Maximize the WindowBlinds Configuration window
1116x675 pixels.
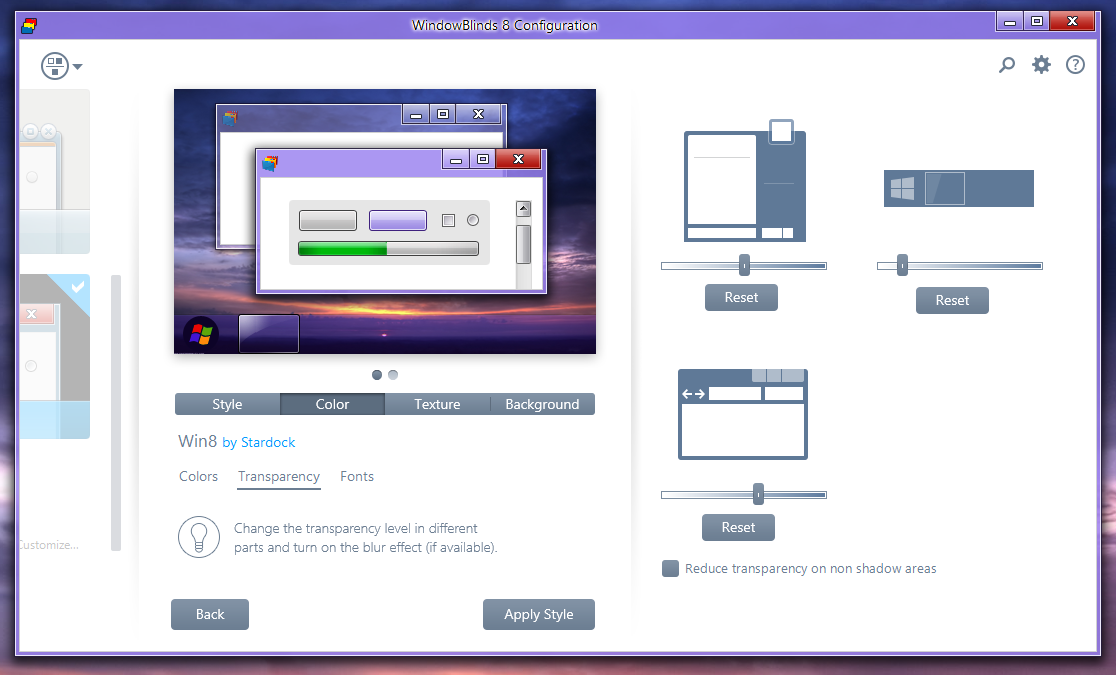pyautogui.click(x=1037, y=22)
